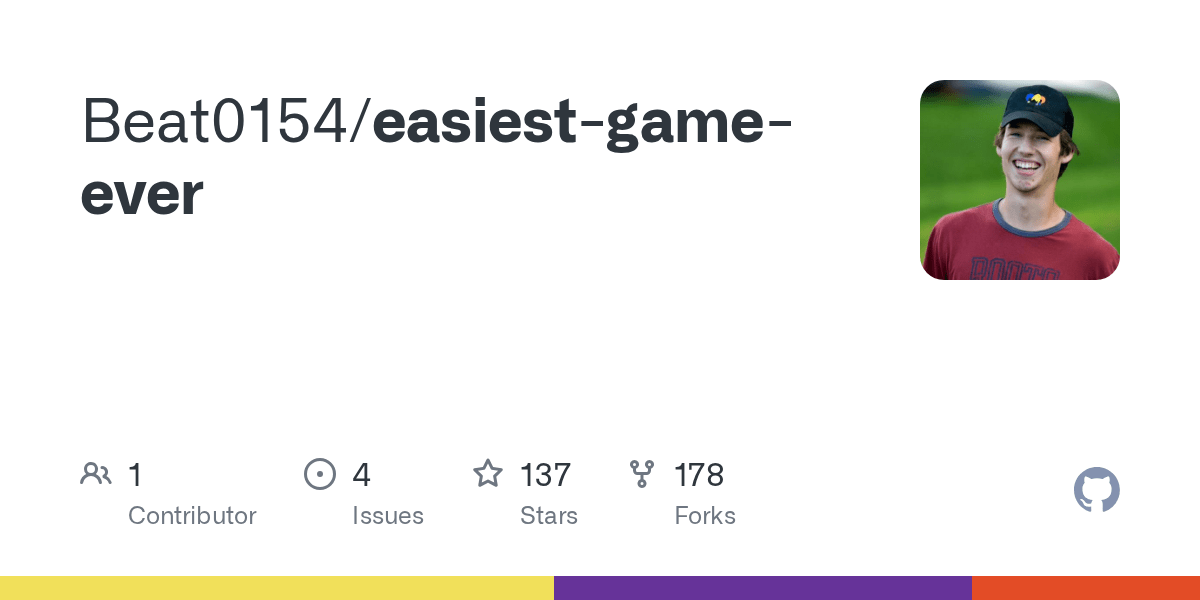Open the Contributor label
The width and height of the screenshot is (1200, 600).
pos(192,516)
